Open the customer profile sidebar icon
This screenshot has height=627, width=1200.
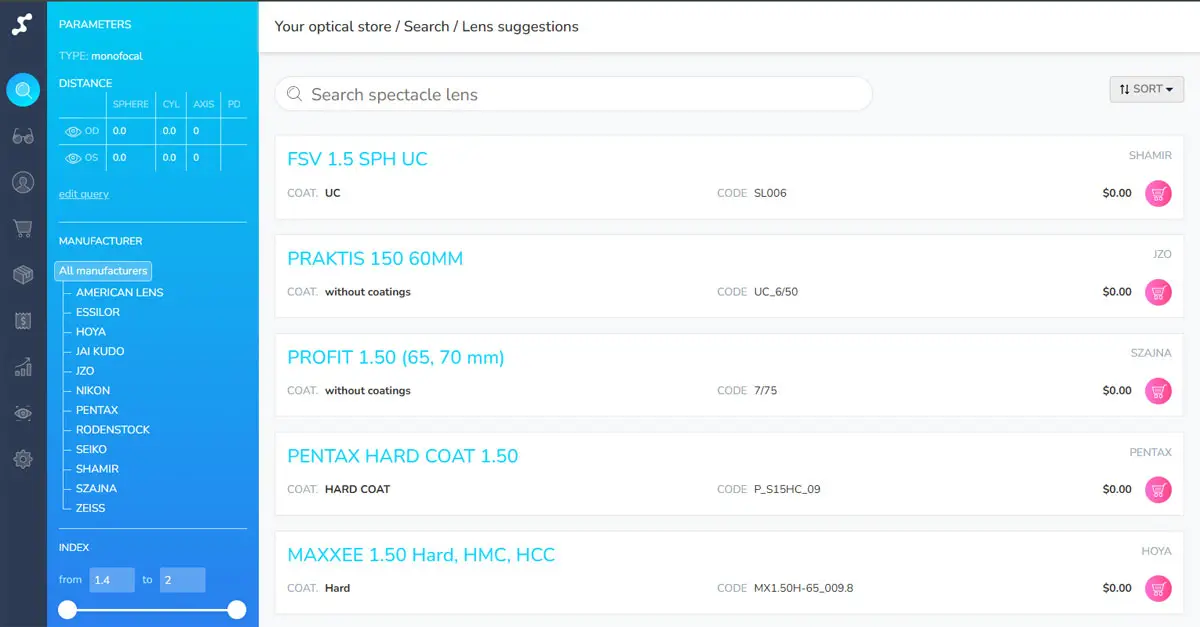(x=23, y=182)
